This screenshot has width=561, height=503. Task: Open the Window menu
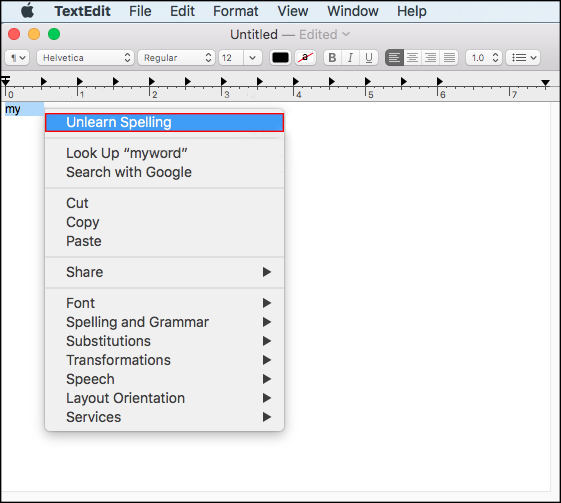(x=353, y=11)
